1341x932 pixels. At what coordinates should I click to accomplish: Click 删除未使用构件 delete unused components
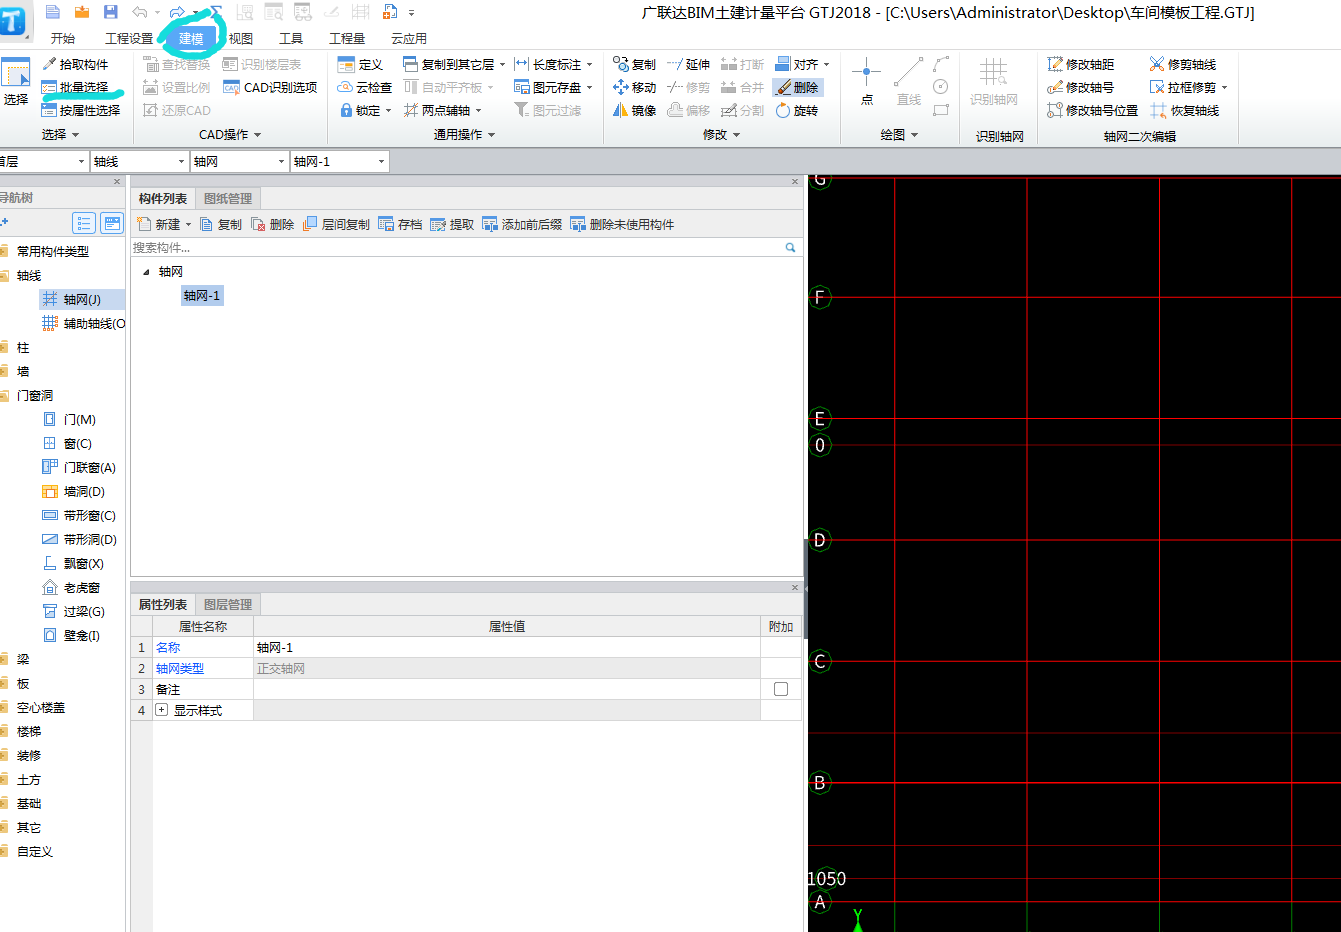point(622,224)
